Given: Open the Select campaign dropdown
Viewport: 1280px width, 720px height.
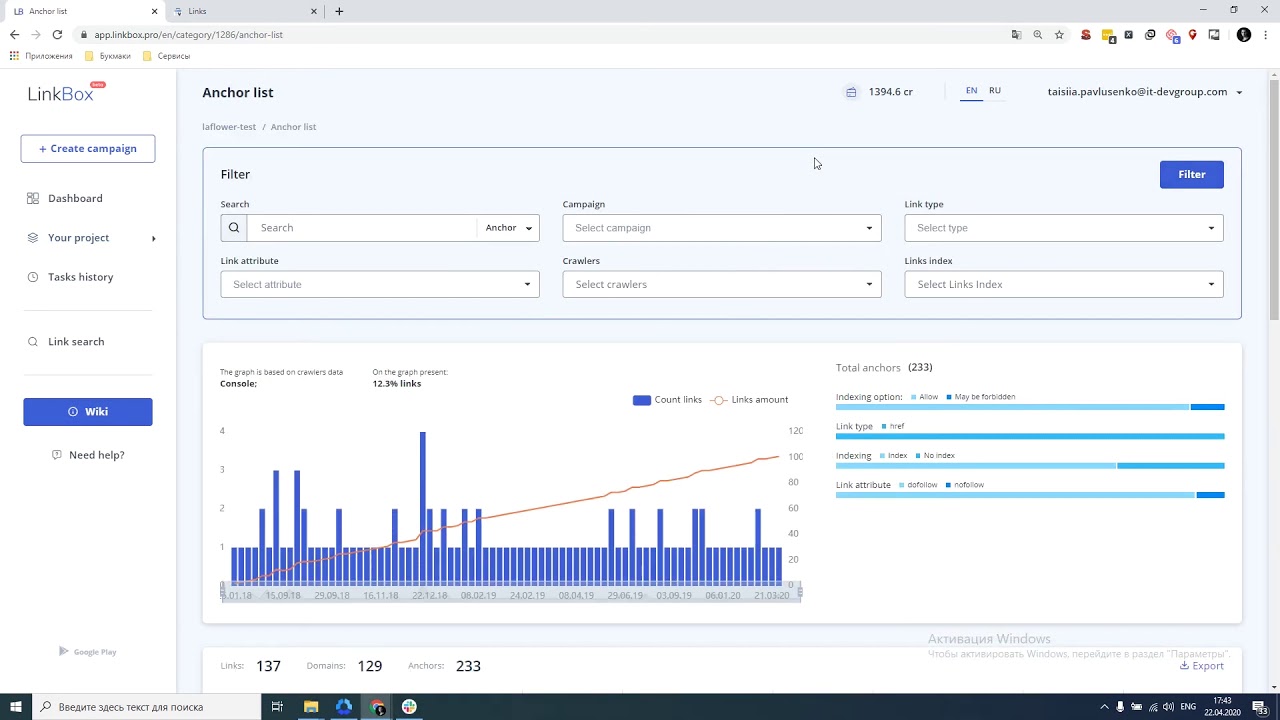Looking at the screenshot, I should [722, 228].
